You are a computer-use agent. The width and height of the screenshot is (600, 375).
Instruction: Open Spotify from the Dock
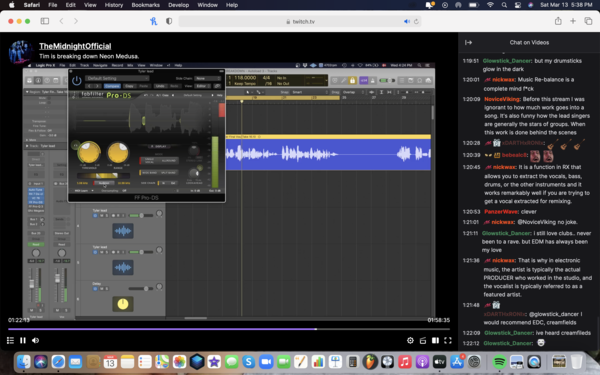tap(499, 362)
